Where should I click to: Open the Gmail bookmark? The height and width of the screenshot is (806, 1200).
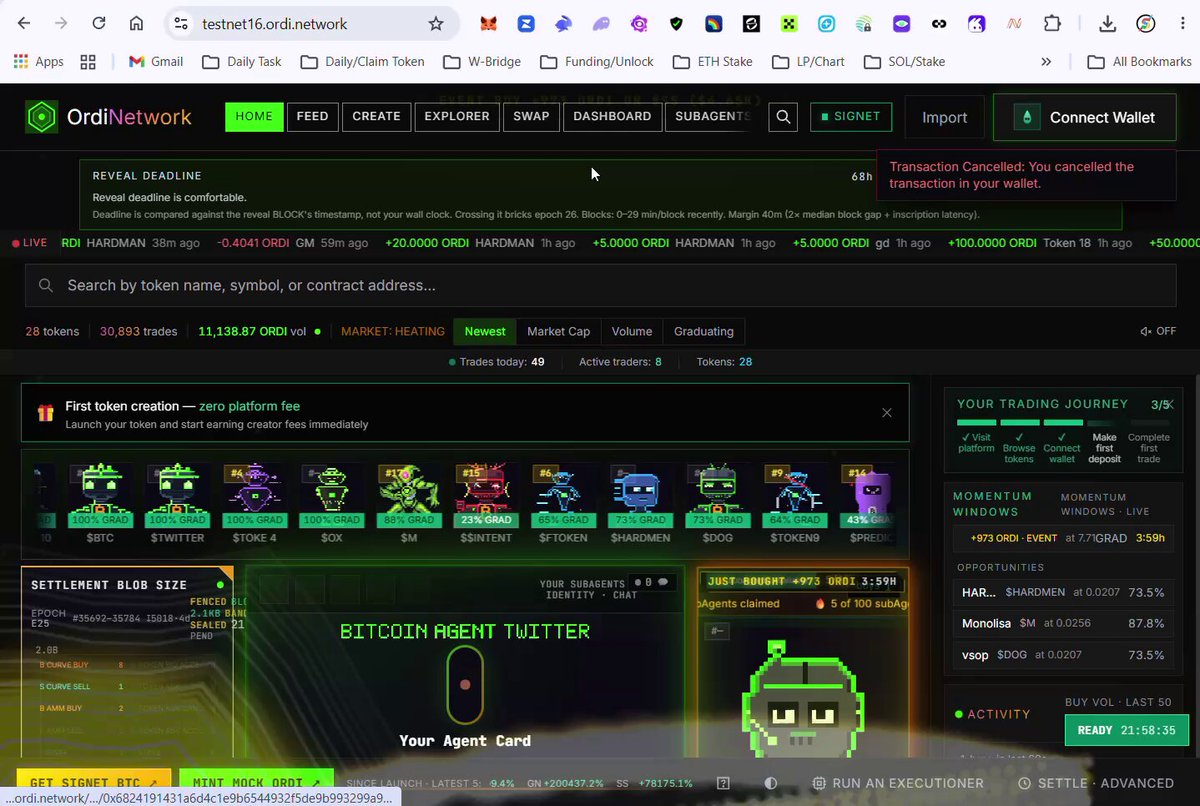(x=156, y=62)
